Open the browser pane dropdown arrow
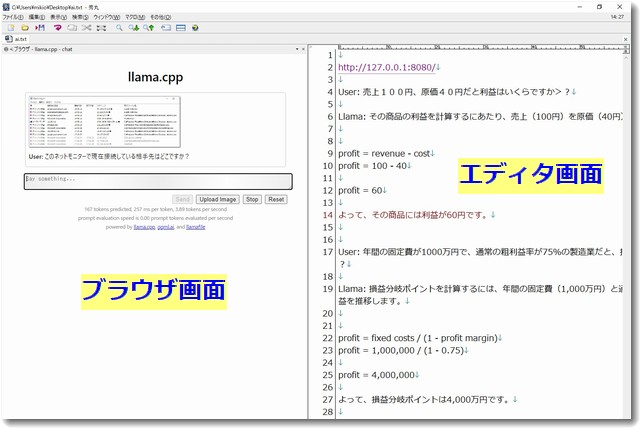This screenshot has width=640, height=428. click(297, 49)
